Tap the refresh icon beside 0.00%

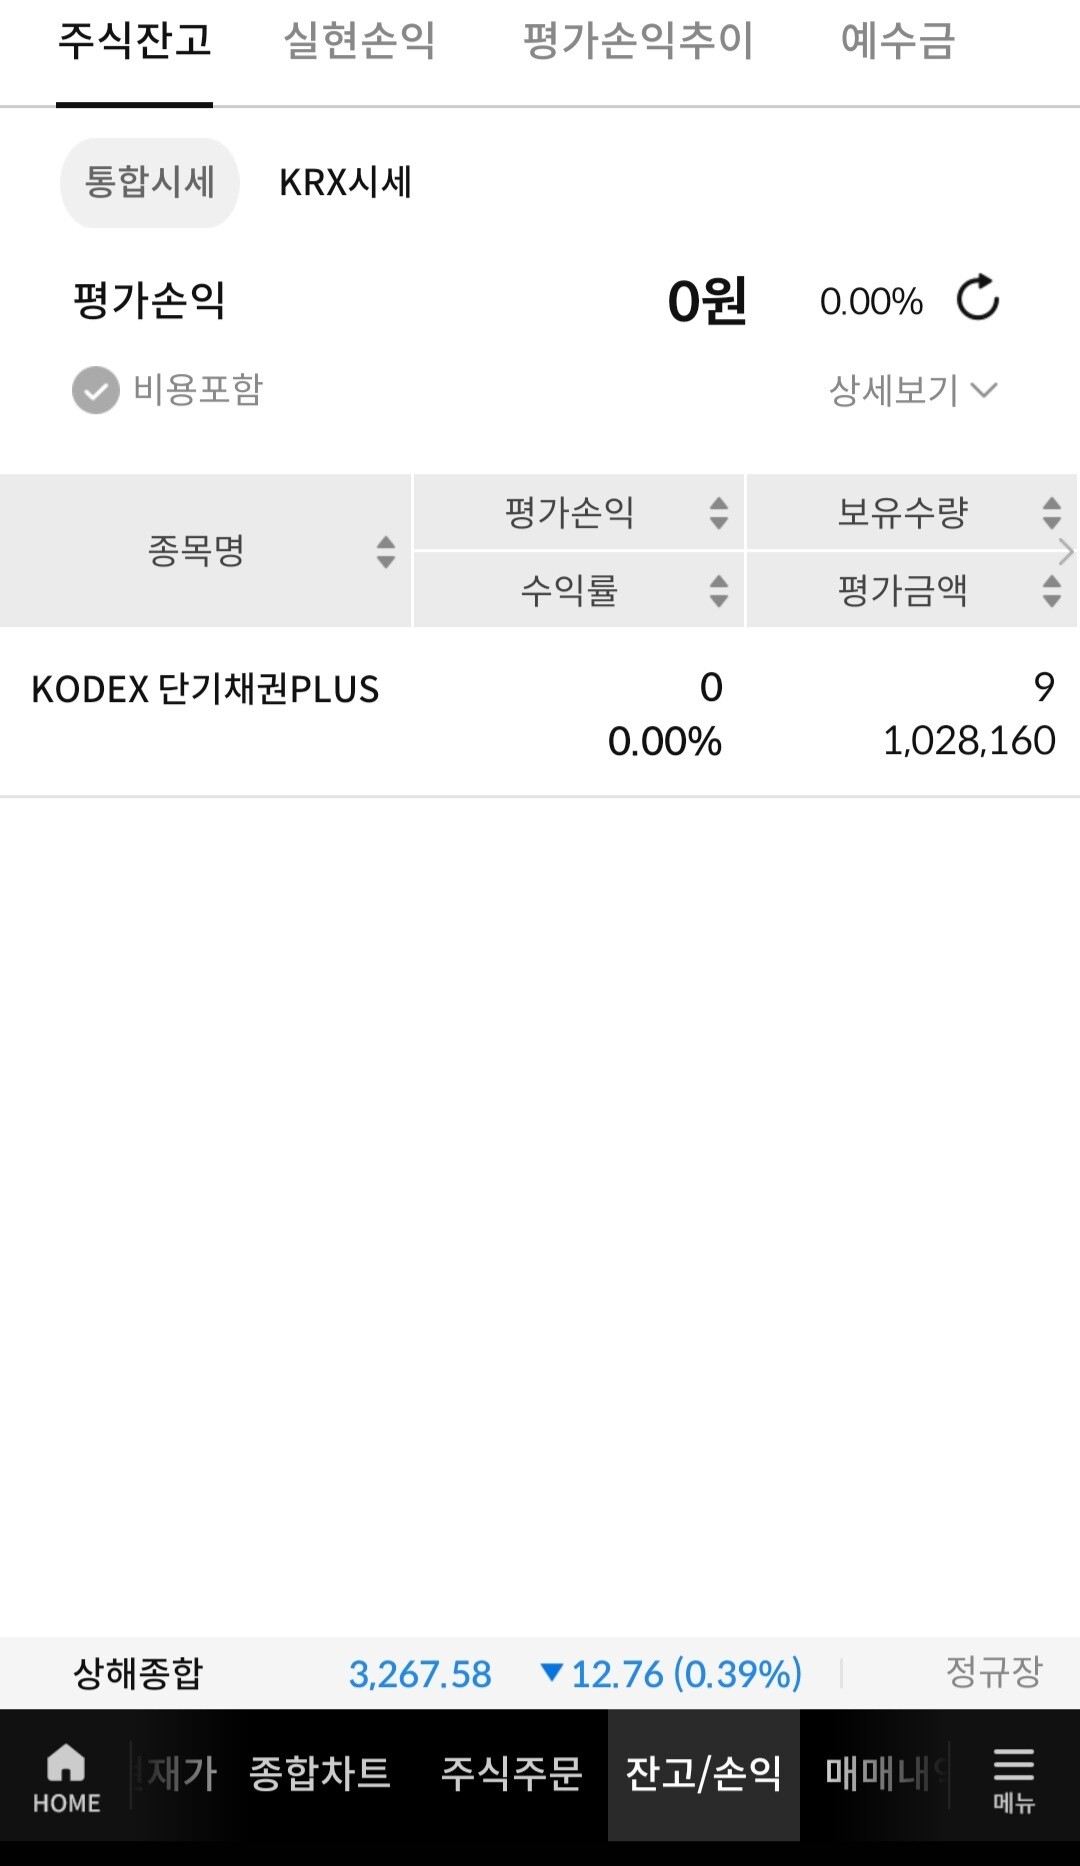[x=977, y=298]
